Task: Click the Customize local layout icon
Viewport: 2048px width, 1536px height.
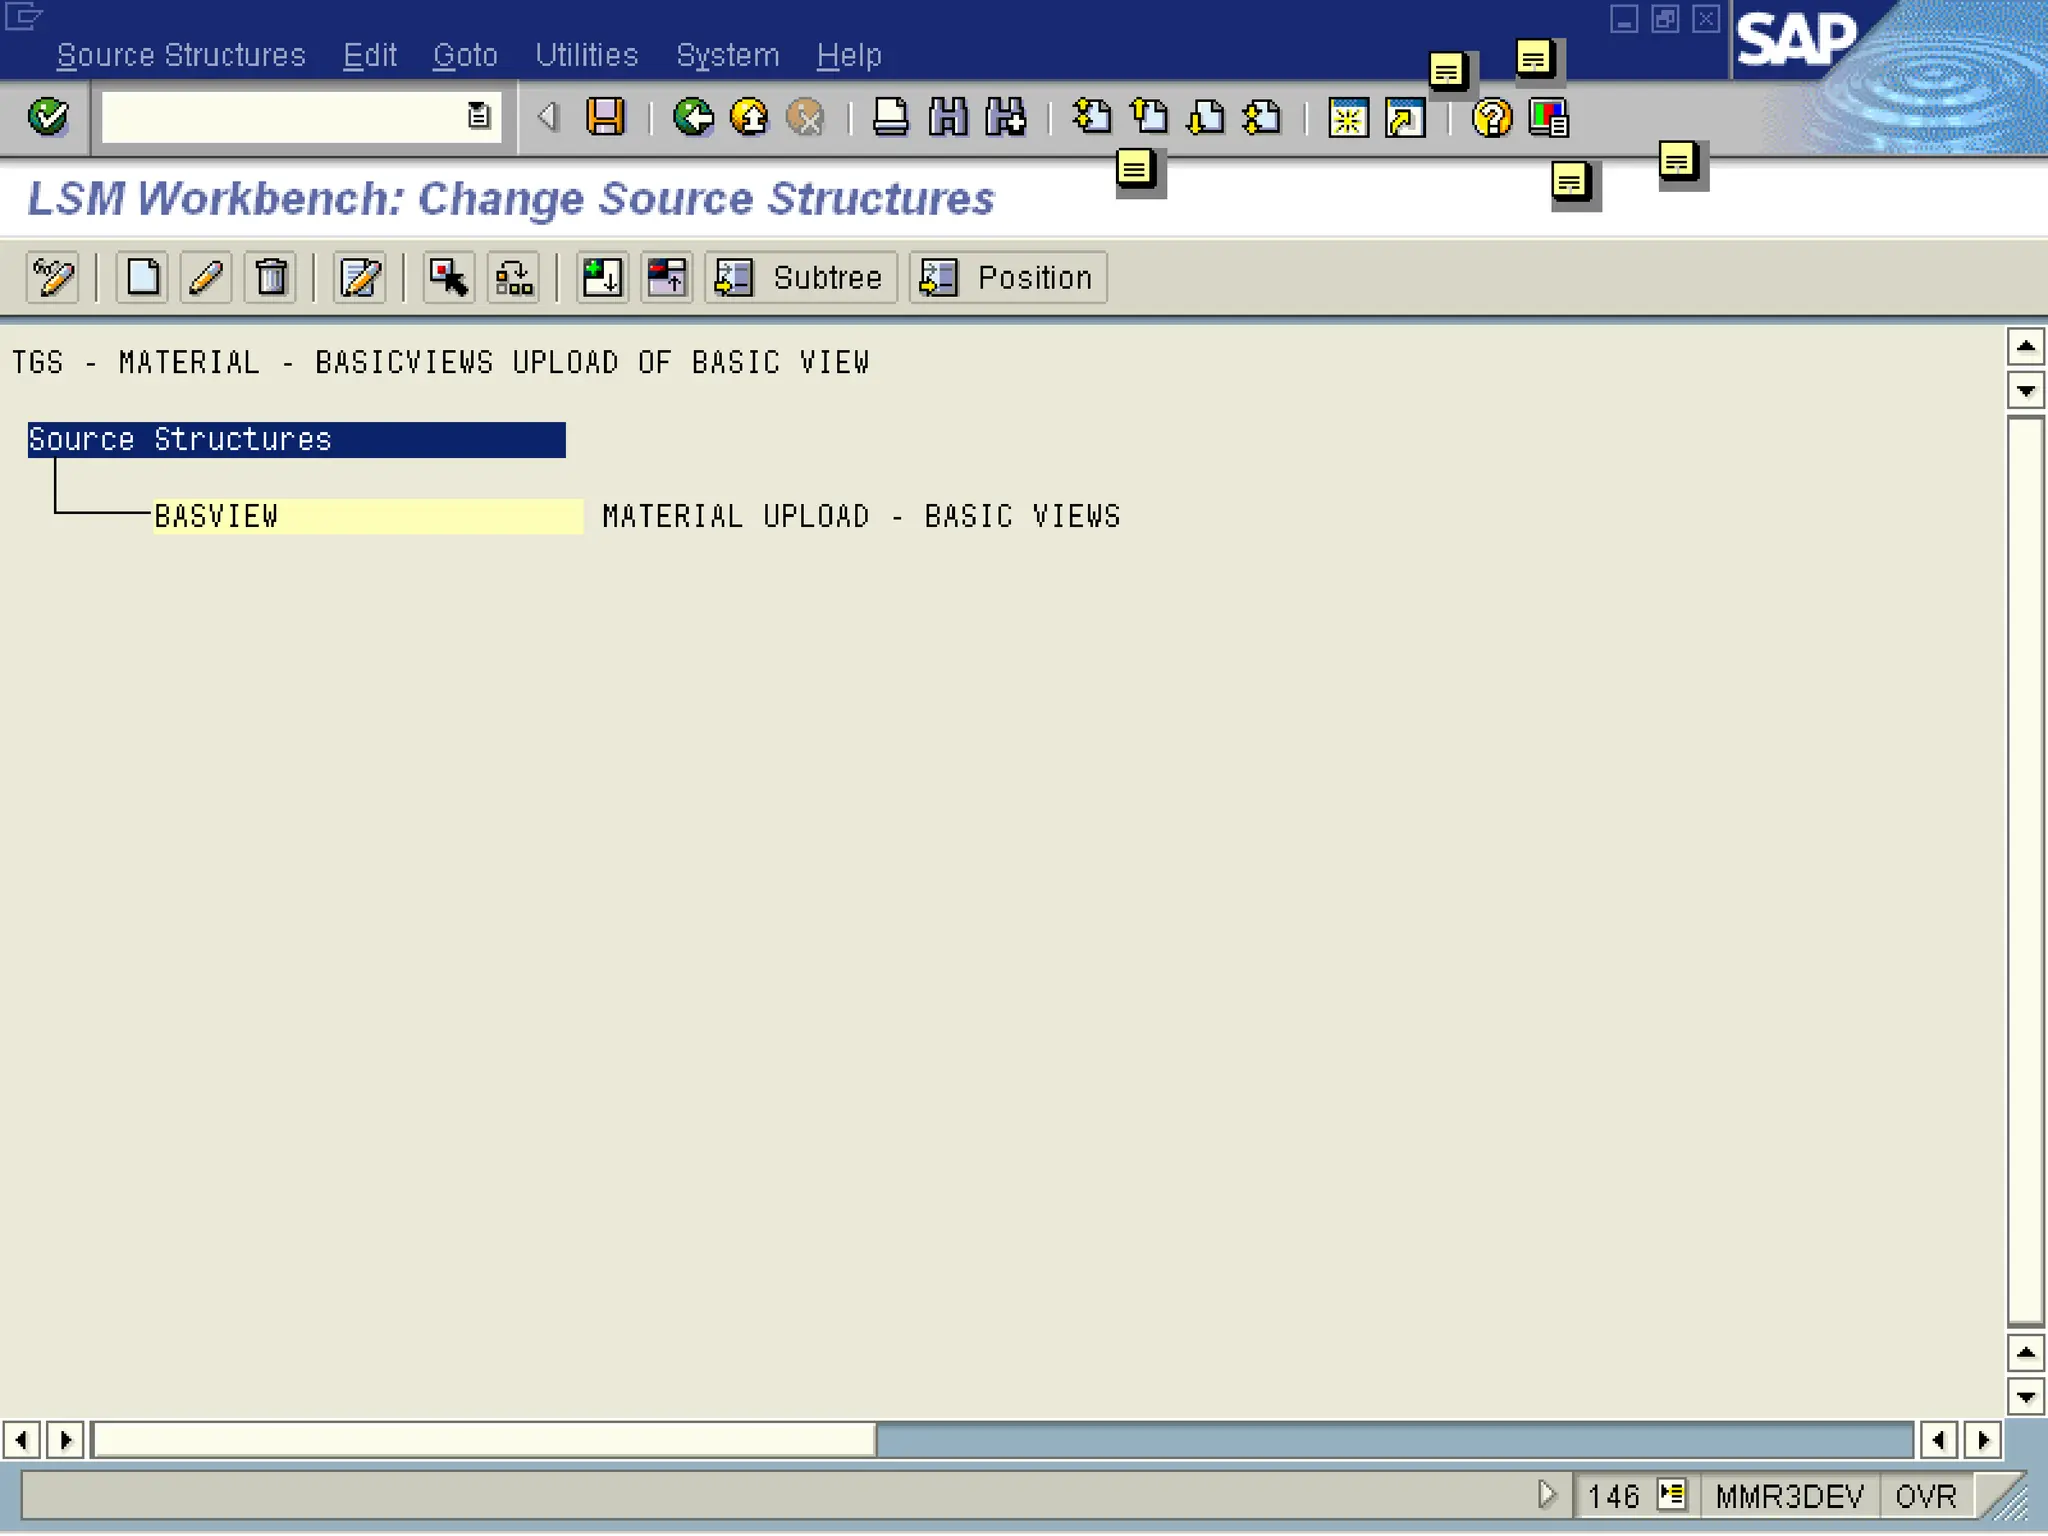Action: click(x=1548, y=118)
